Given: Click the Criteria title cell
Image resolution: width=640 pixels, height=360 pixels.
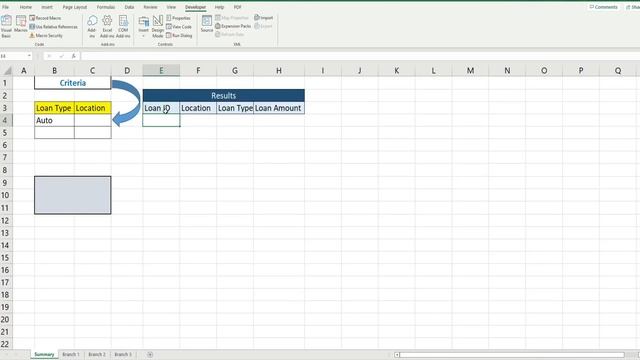Looking at the screenshot, I should 73,83.
